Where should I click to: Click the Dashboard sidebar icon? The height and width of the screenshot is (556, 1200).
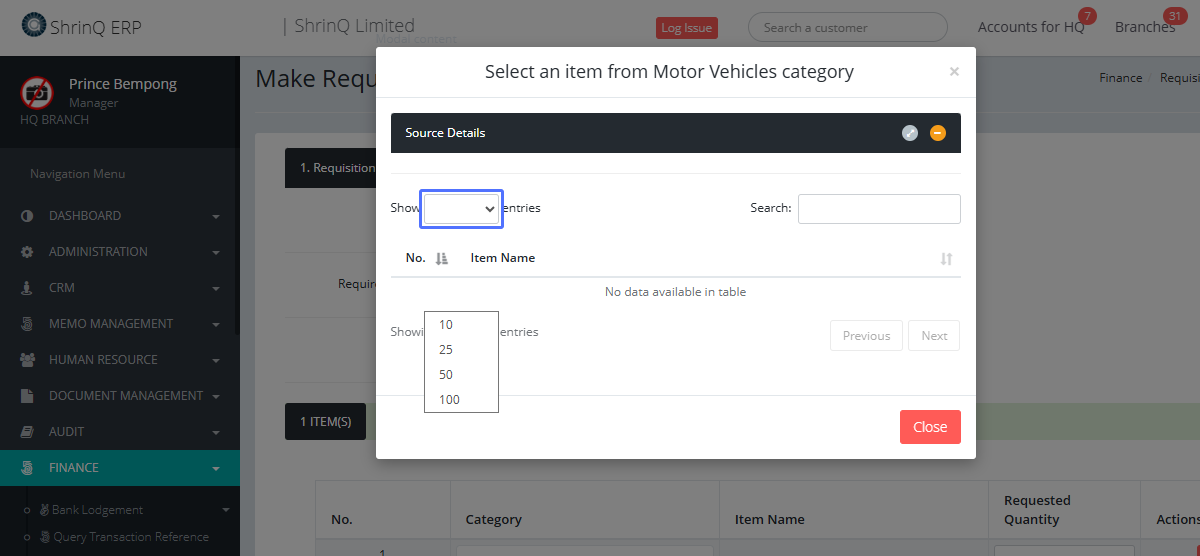[x=27, y=216]
